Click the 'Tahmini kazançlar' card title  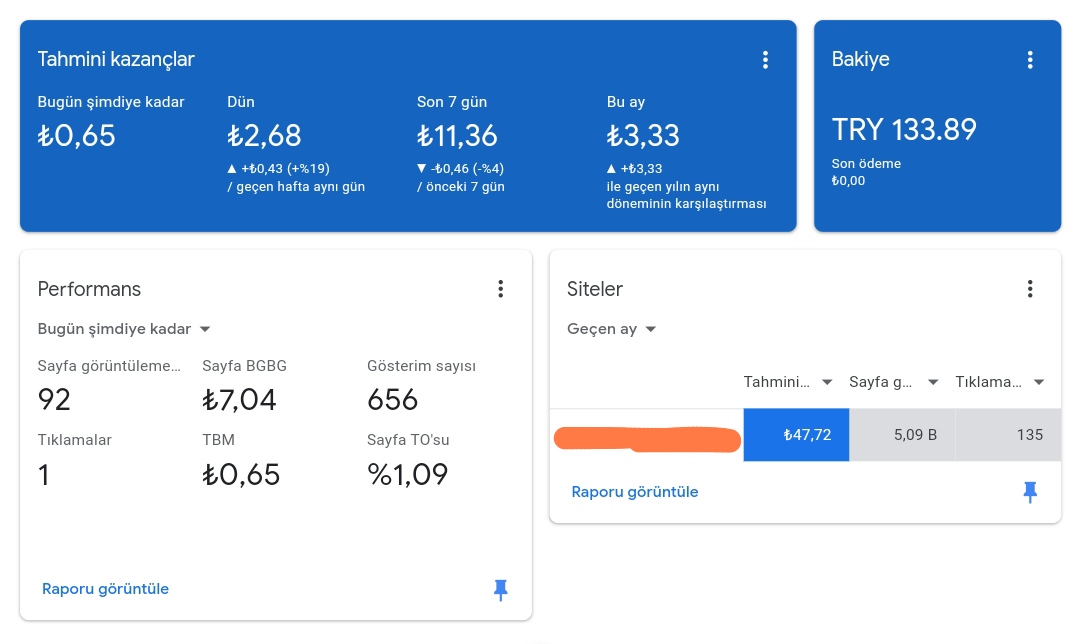pos(116,59)
